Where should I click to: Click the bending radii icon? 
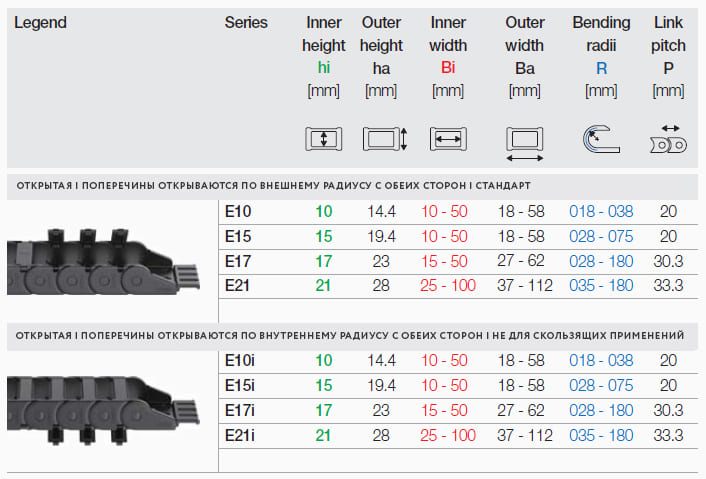point(600,138)
